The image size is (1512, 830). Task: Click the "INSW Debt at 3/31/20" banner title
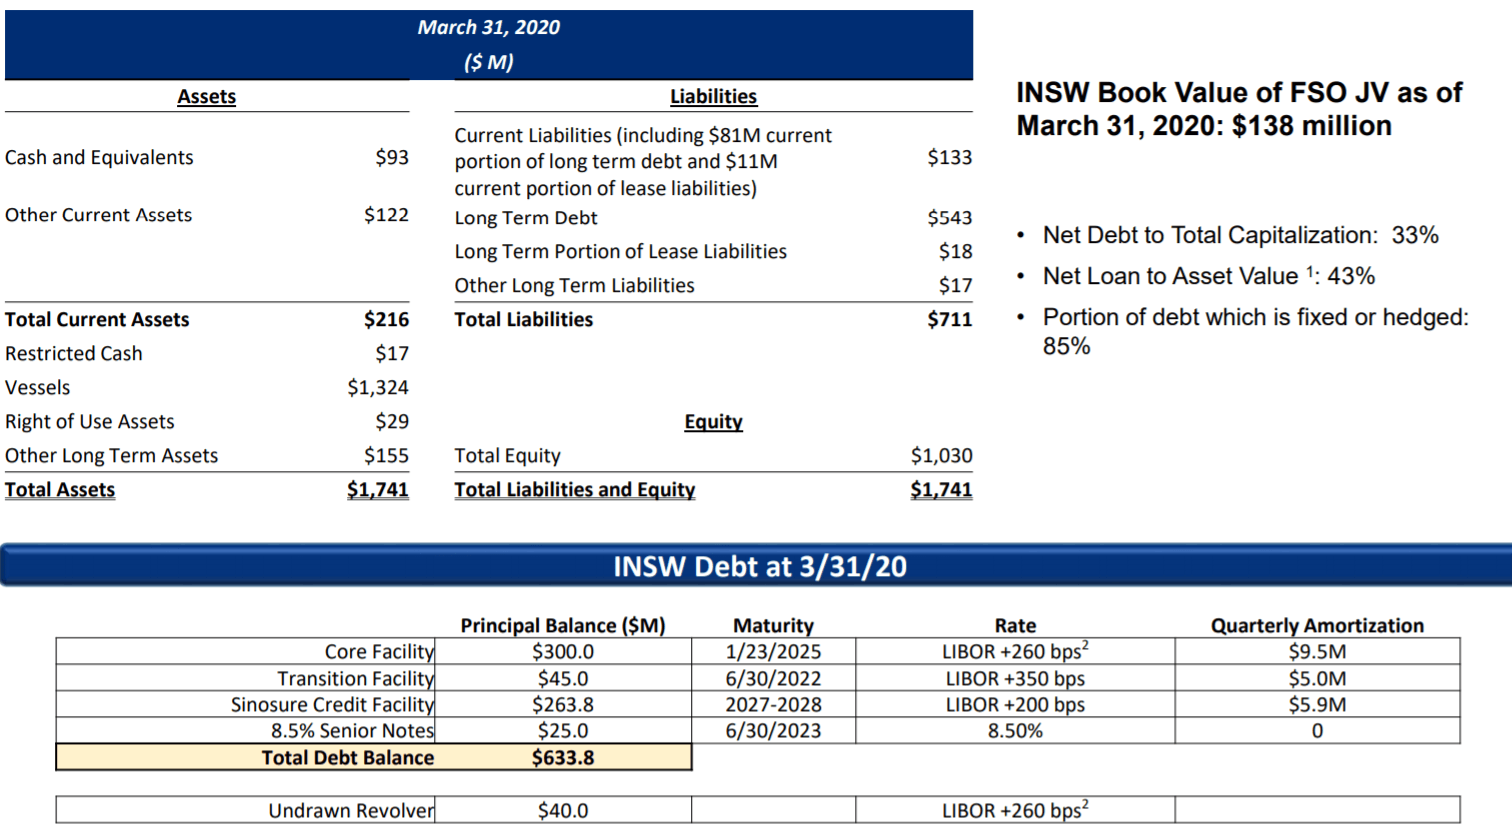[x=760, y=566]
